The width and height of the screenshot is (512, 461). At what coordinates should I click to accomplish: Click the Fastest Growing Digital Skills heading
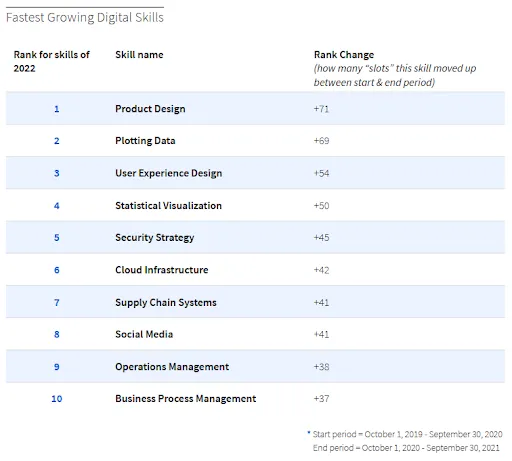click(x=85, y=17)
